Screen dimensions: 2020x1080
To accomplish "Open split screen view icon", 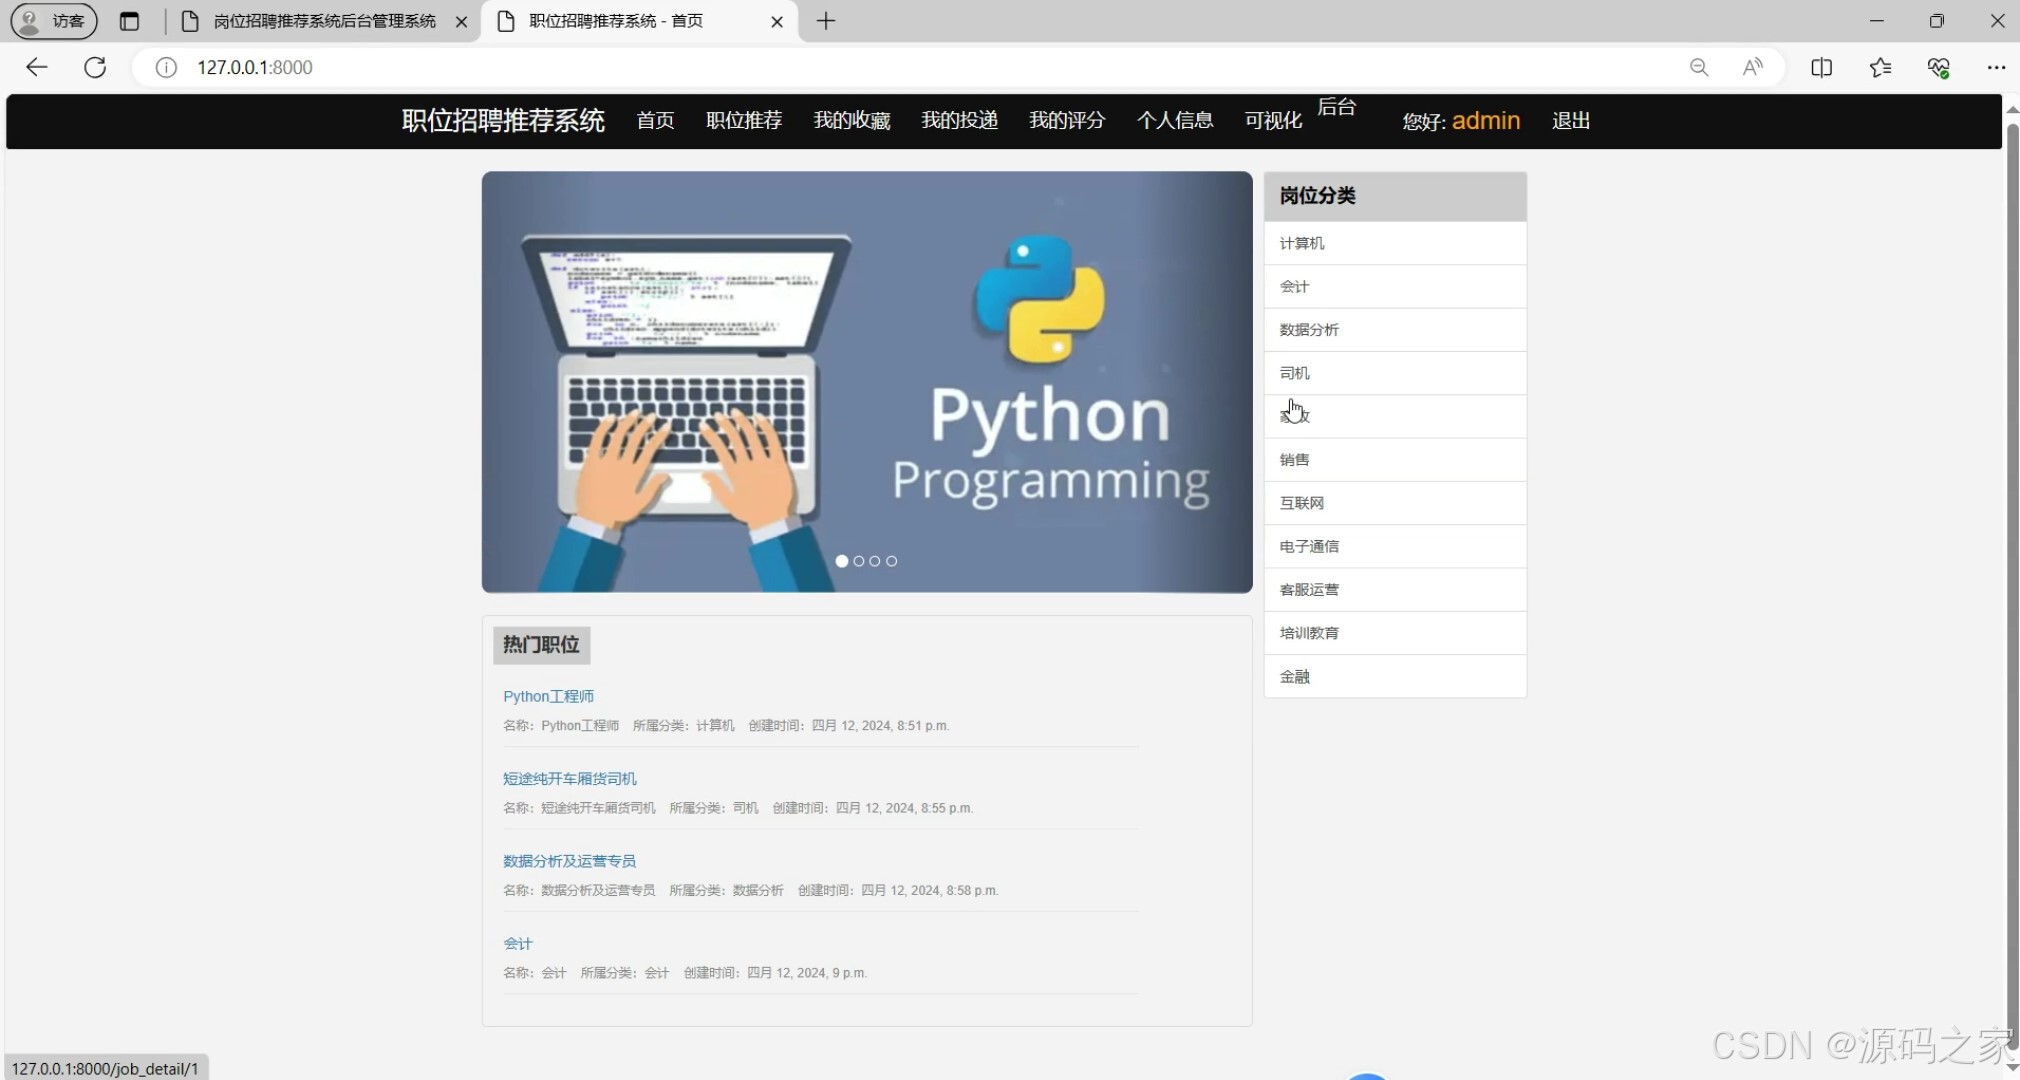I will point(1821,67).
